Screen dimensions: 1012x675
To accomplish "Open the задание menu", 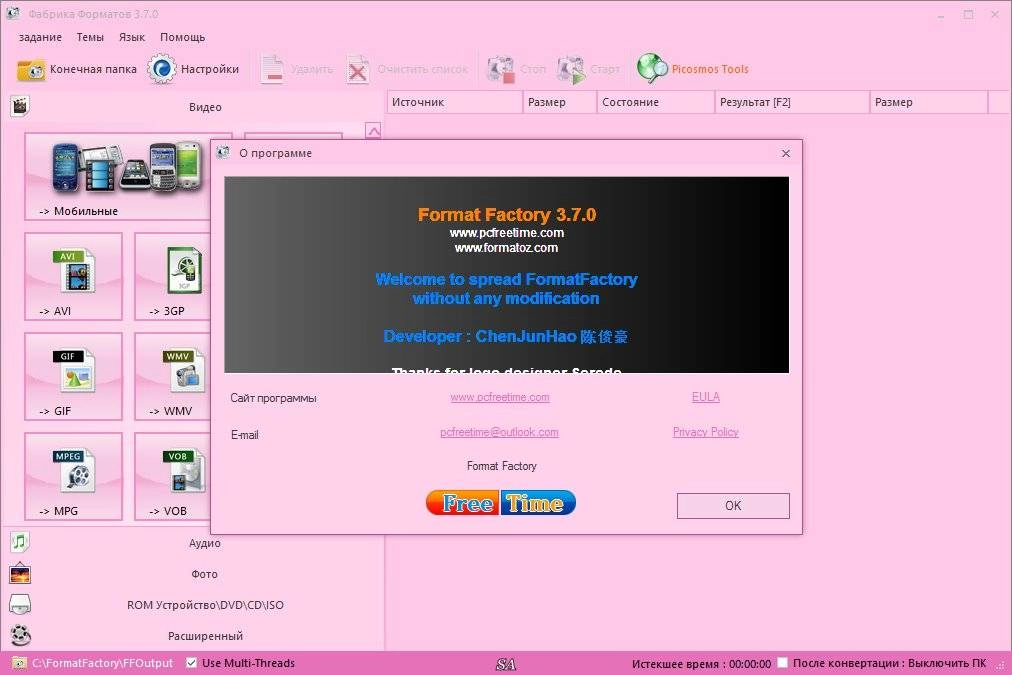I will point(40,37).
